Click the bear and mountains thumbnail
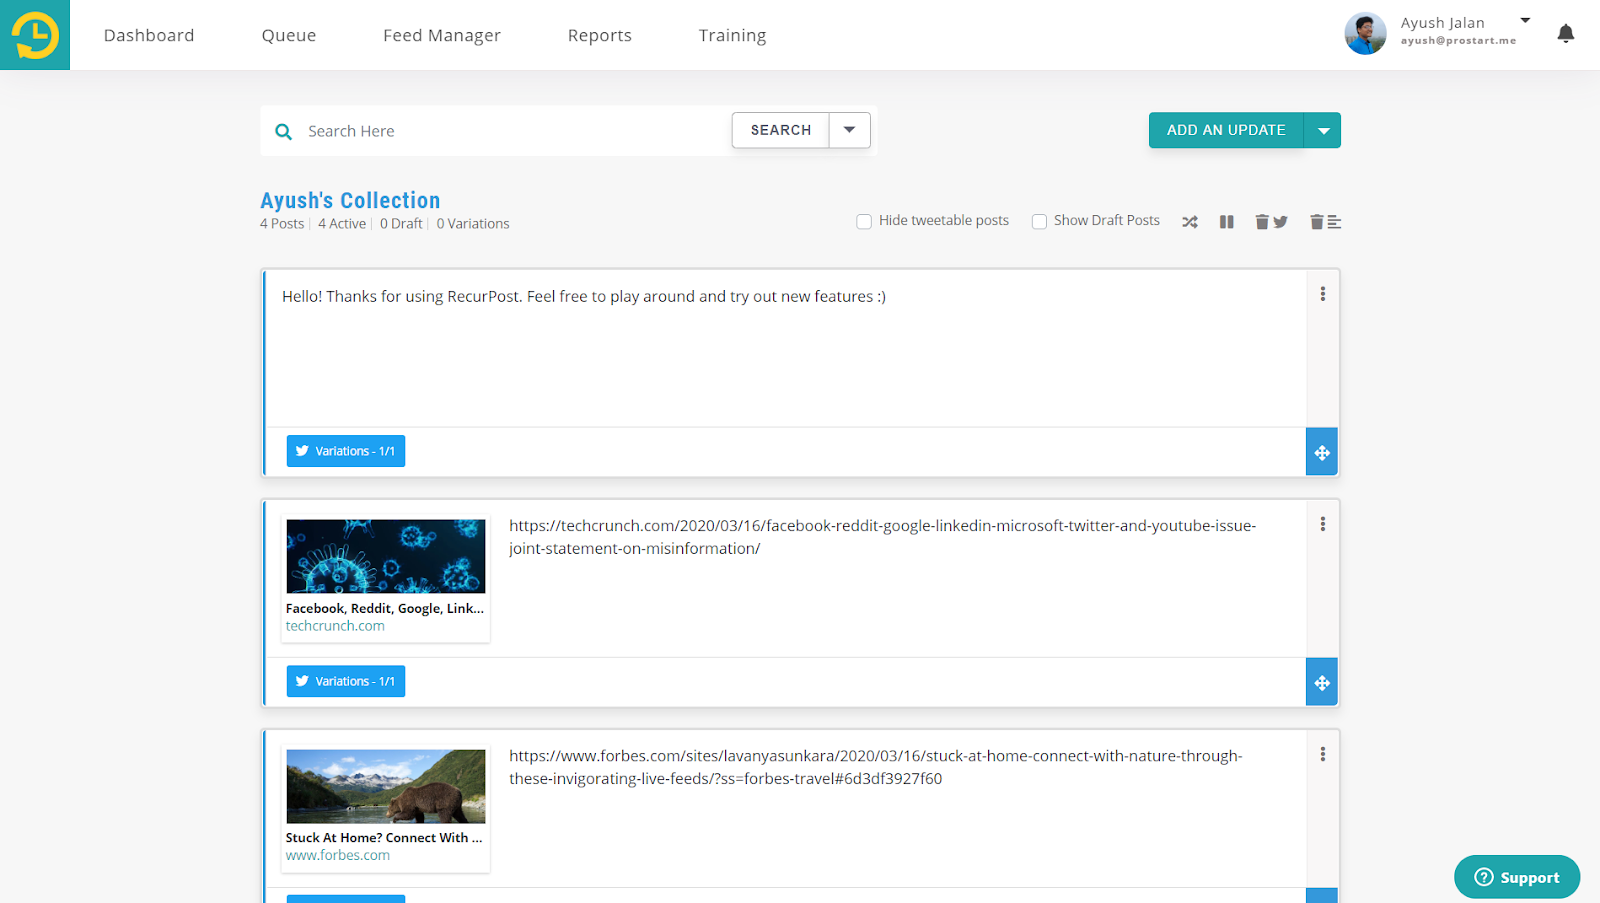The width and height of the screenshot is (1600, 903). coord(386,786)
